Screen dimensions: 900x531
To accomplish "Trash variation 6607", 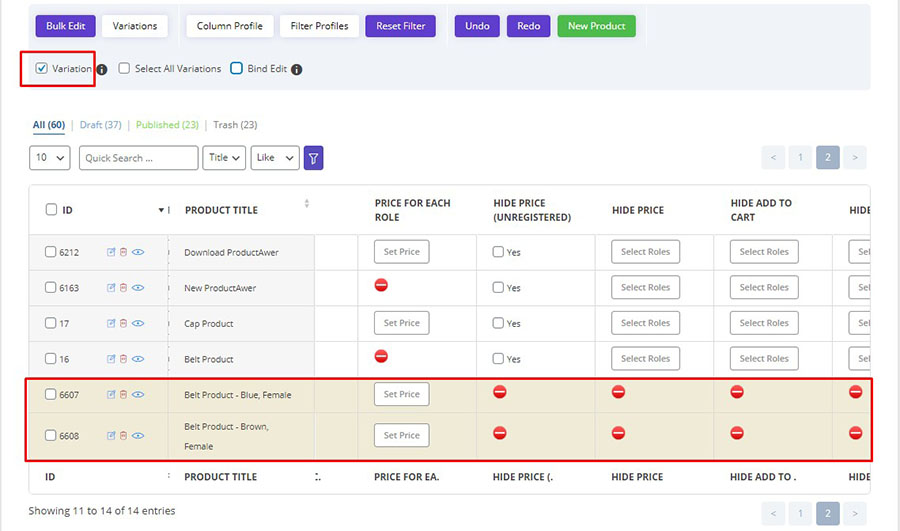I will (123, 394).
